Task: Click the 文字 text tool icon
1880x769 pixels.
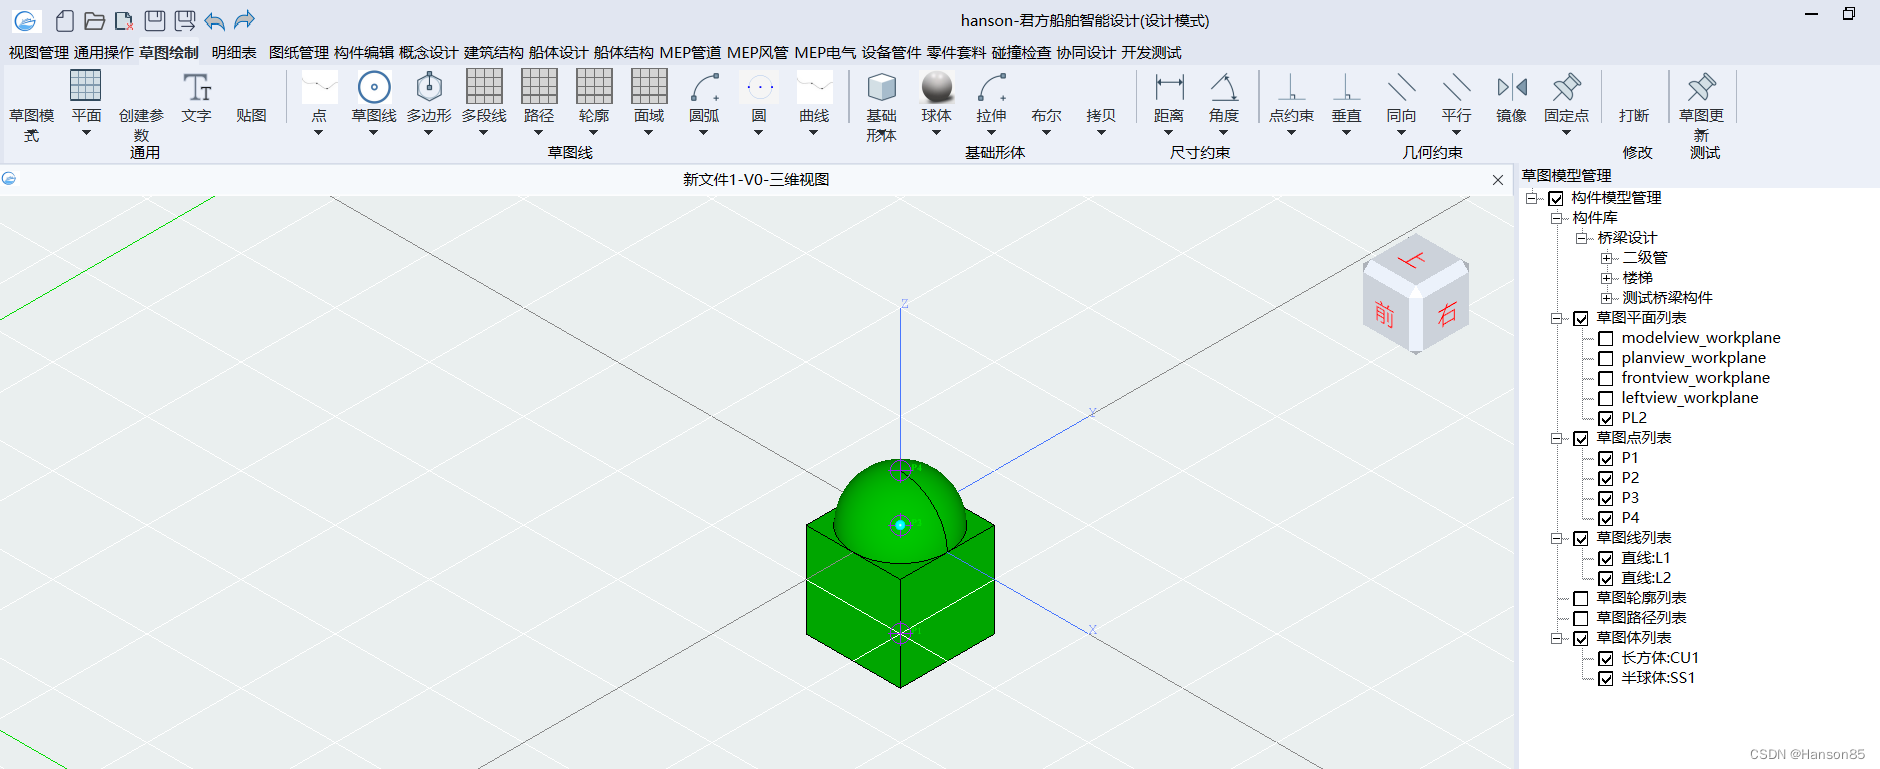Action: point(197,88)
